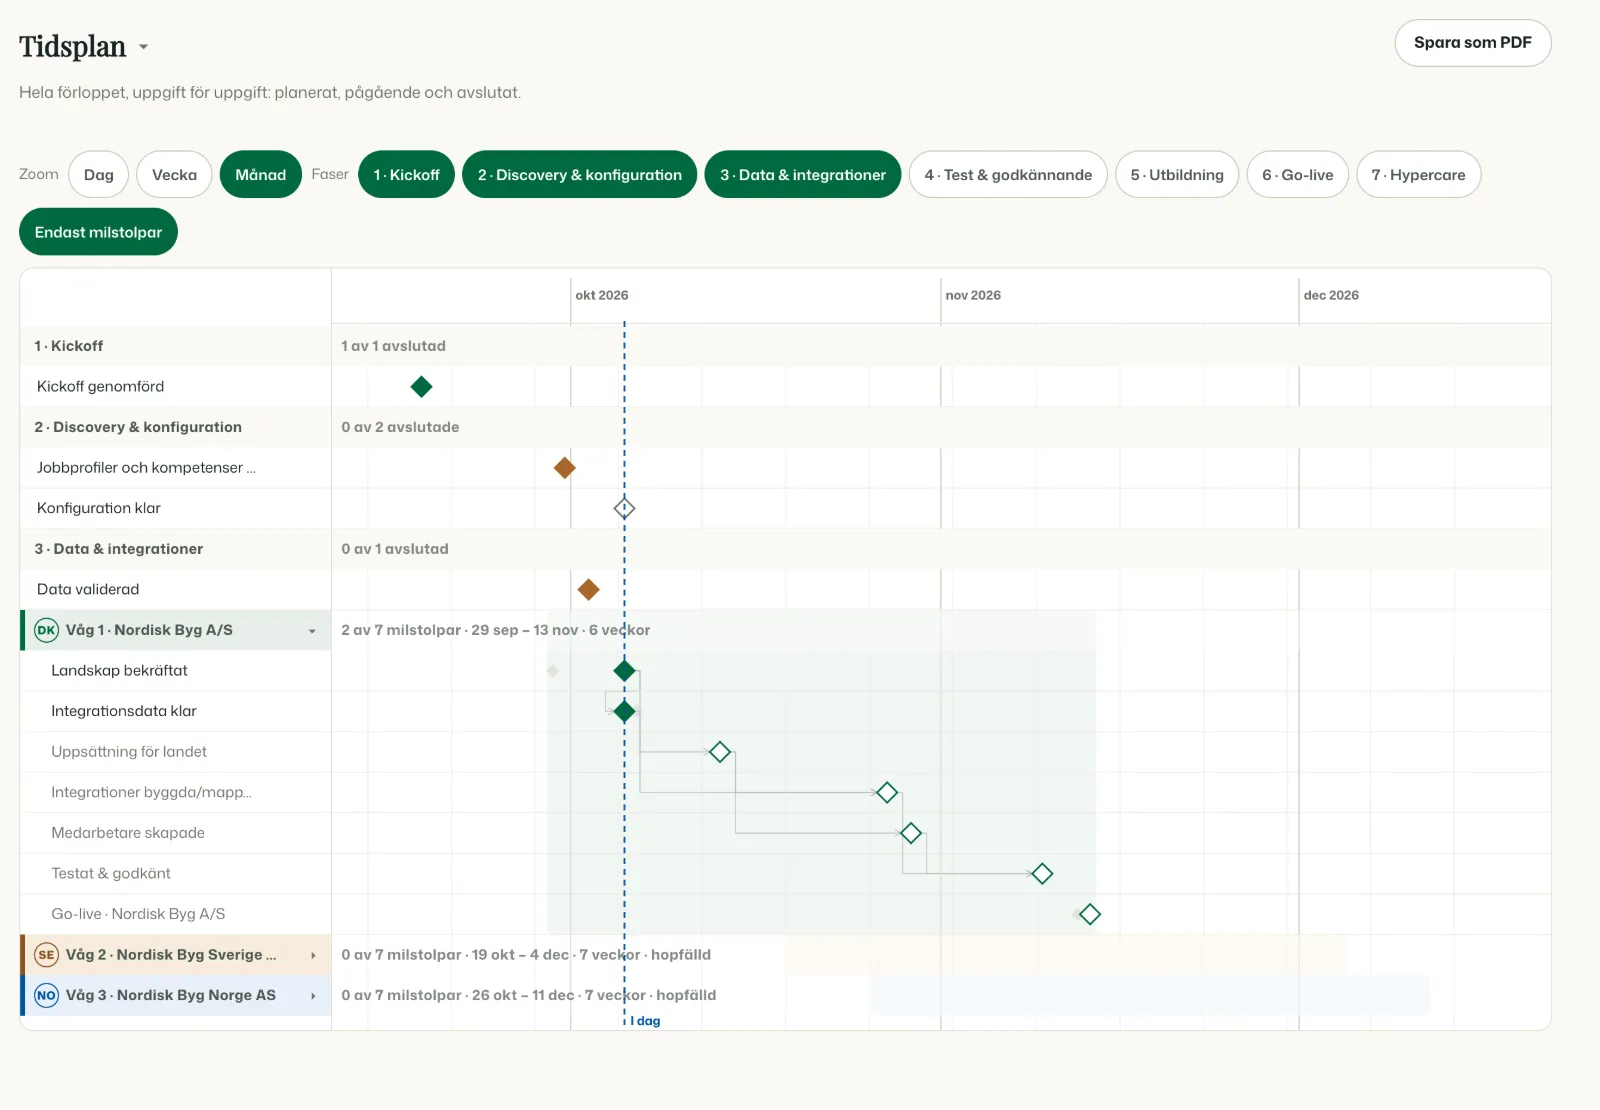Enable phase filter 4 · Test & godkännande
This screenshot has height=1110, width=1600.
[1008, 175]
